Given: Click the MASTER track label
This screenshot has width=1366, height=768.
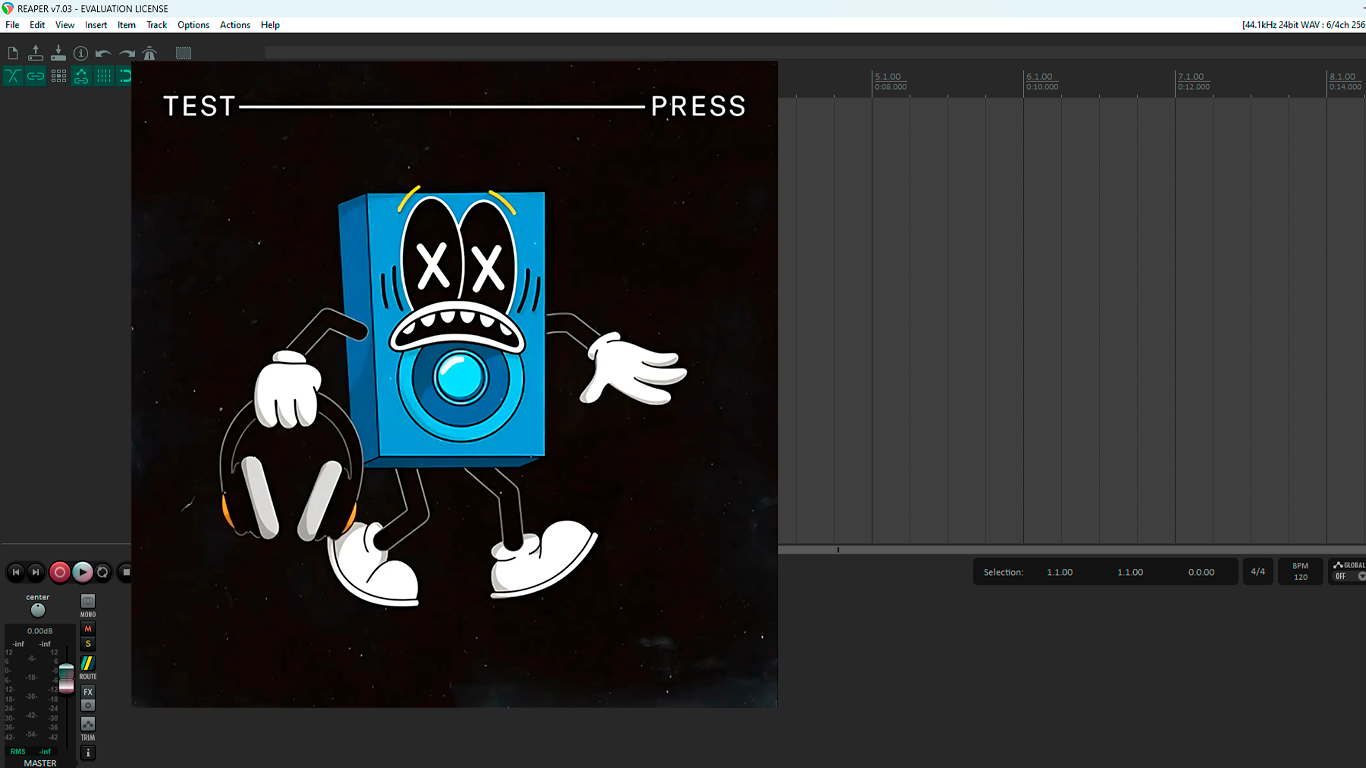Looking at the screenshot, I should (40, 763).
